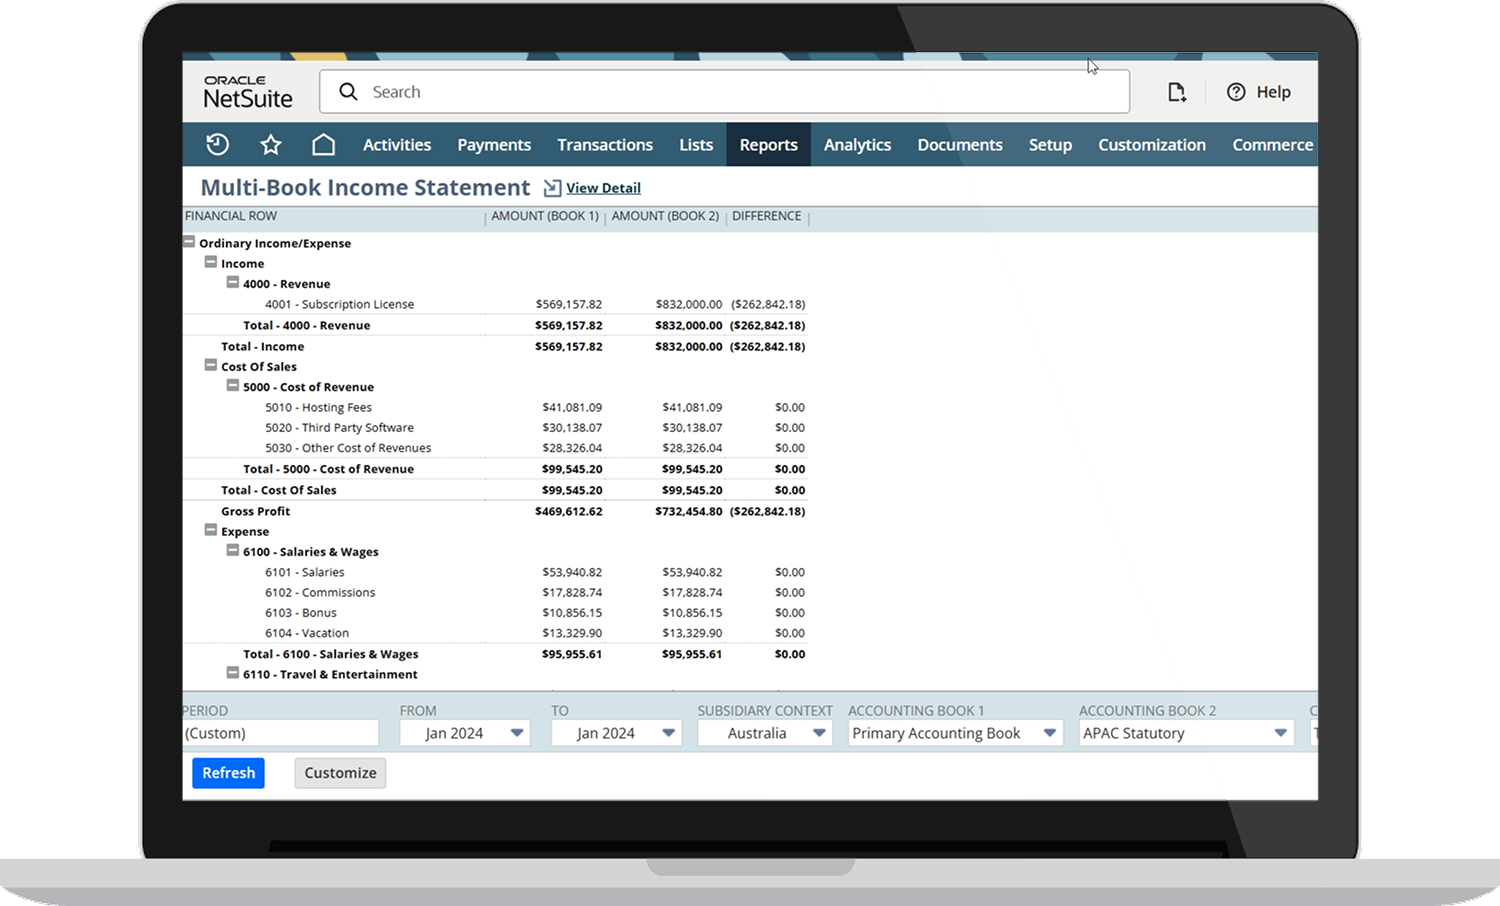
Task: Open the Transactions menu
Action: (x=604, y=144)
